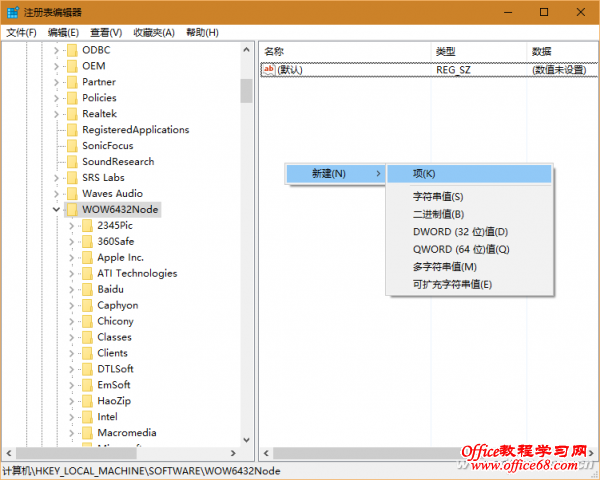Click the OEM folder icon

(72, 66)
